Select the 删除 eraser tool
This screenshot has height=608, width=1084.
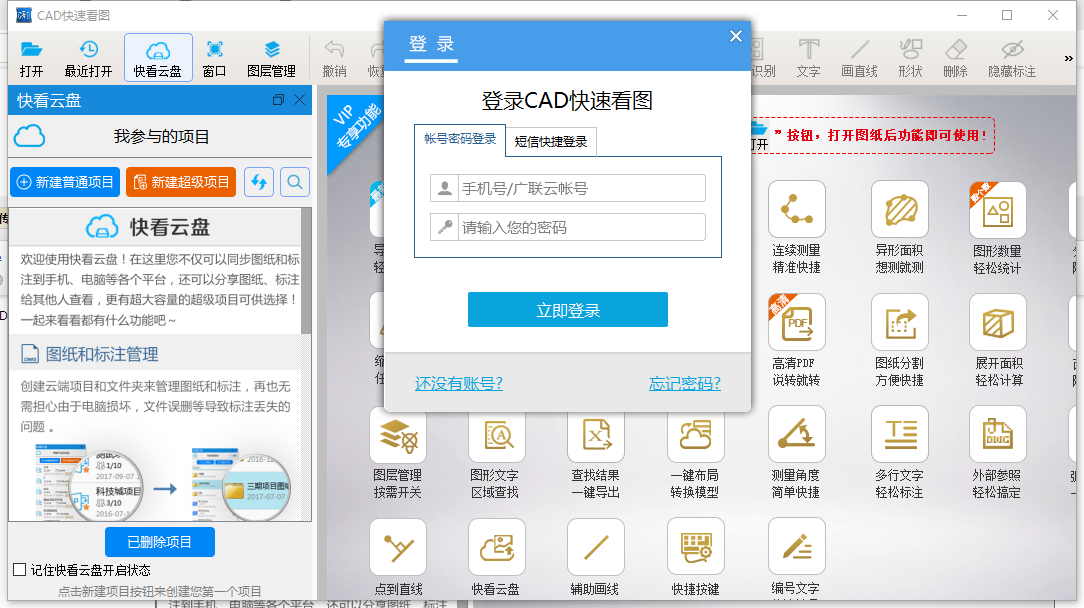955,58
